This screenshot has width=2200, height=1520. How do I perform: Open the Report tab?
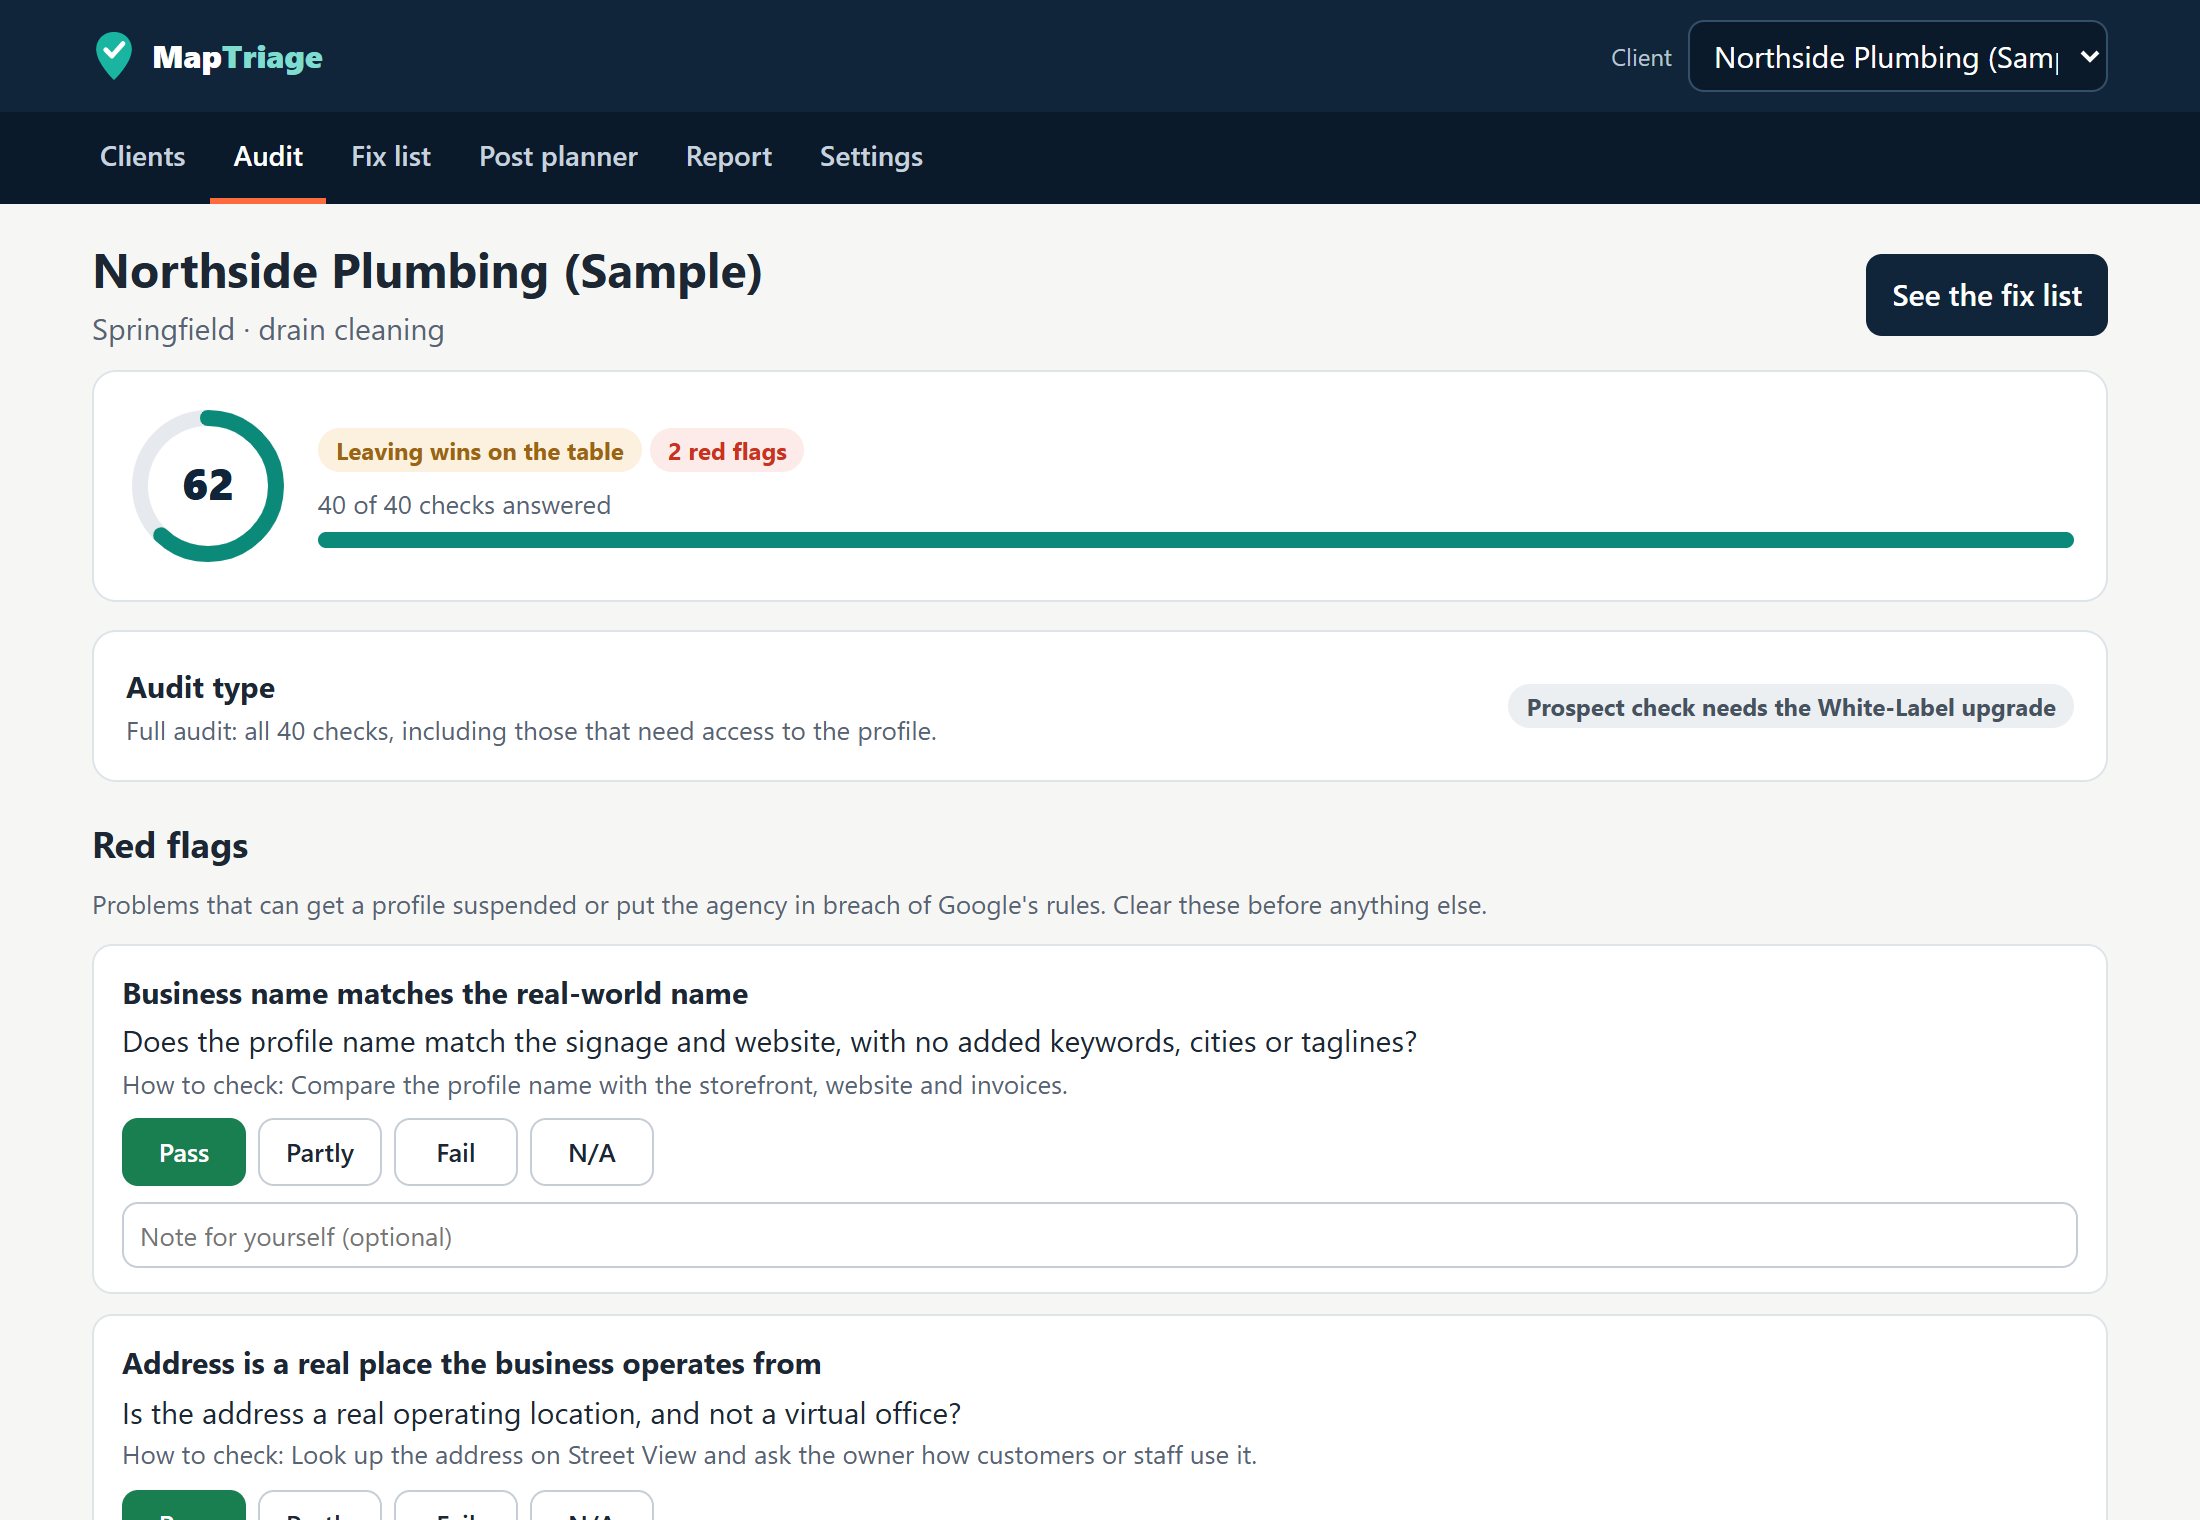click(728, 157)
